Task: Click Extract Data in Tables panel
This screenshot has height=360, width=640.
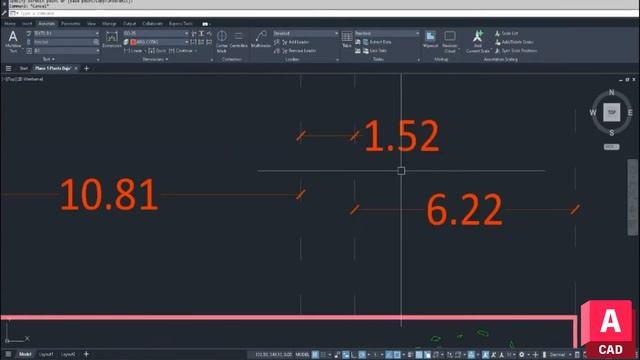Action: tap(377, 42)
